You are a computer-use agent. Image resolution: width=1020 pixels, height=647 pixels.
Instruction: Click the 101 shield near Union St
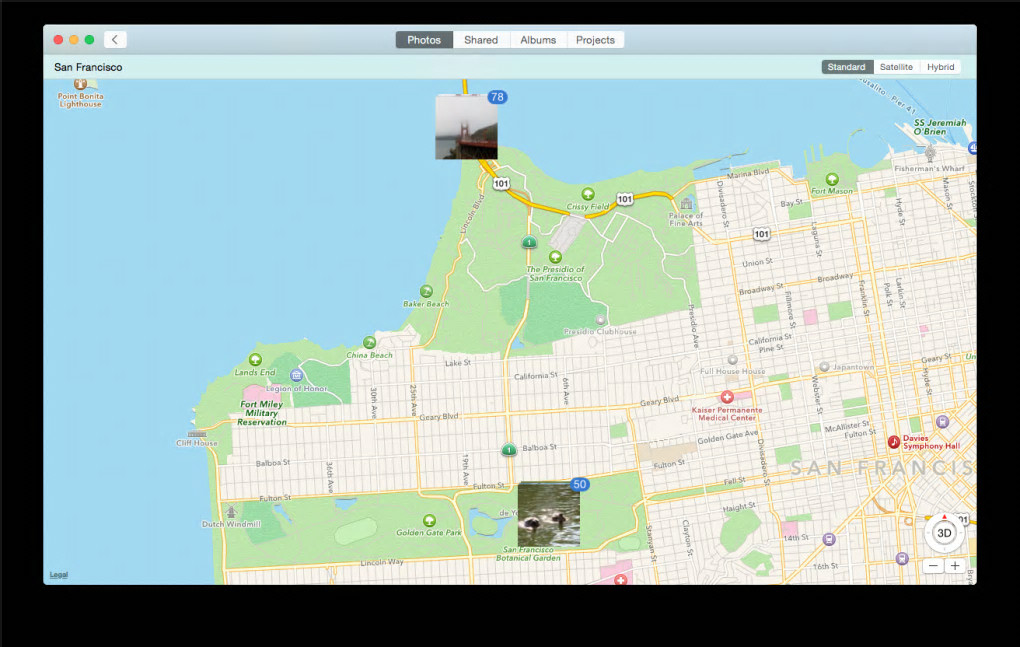point(761,234)
